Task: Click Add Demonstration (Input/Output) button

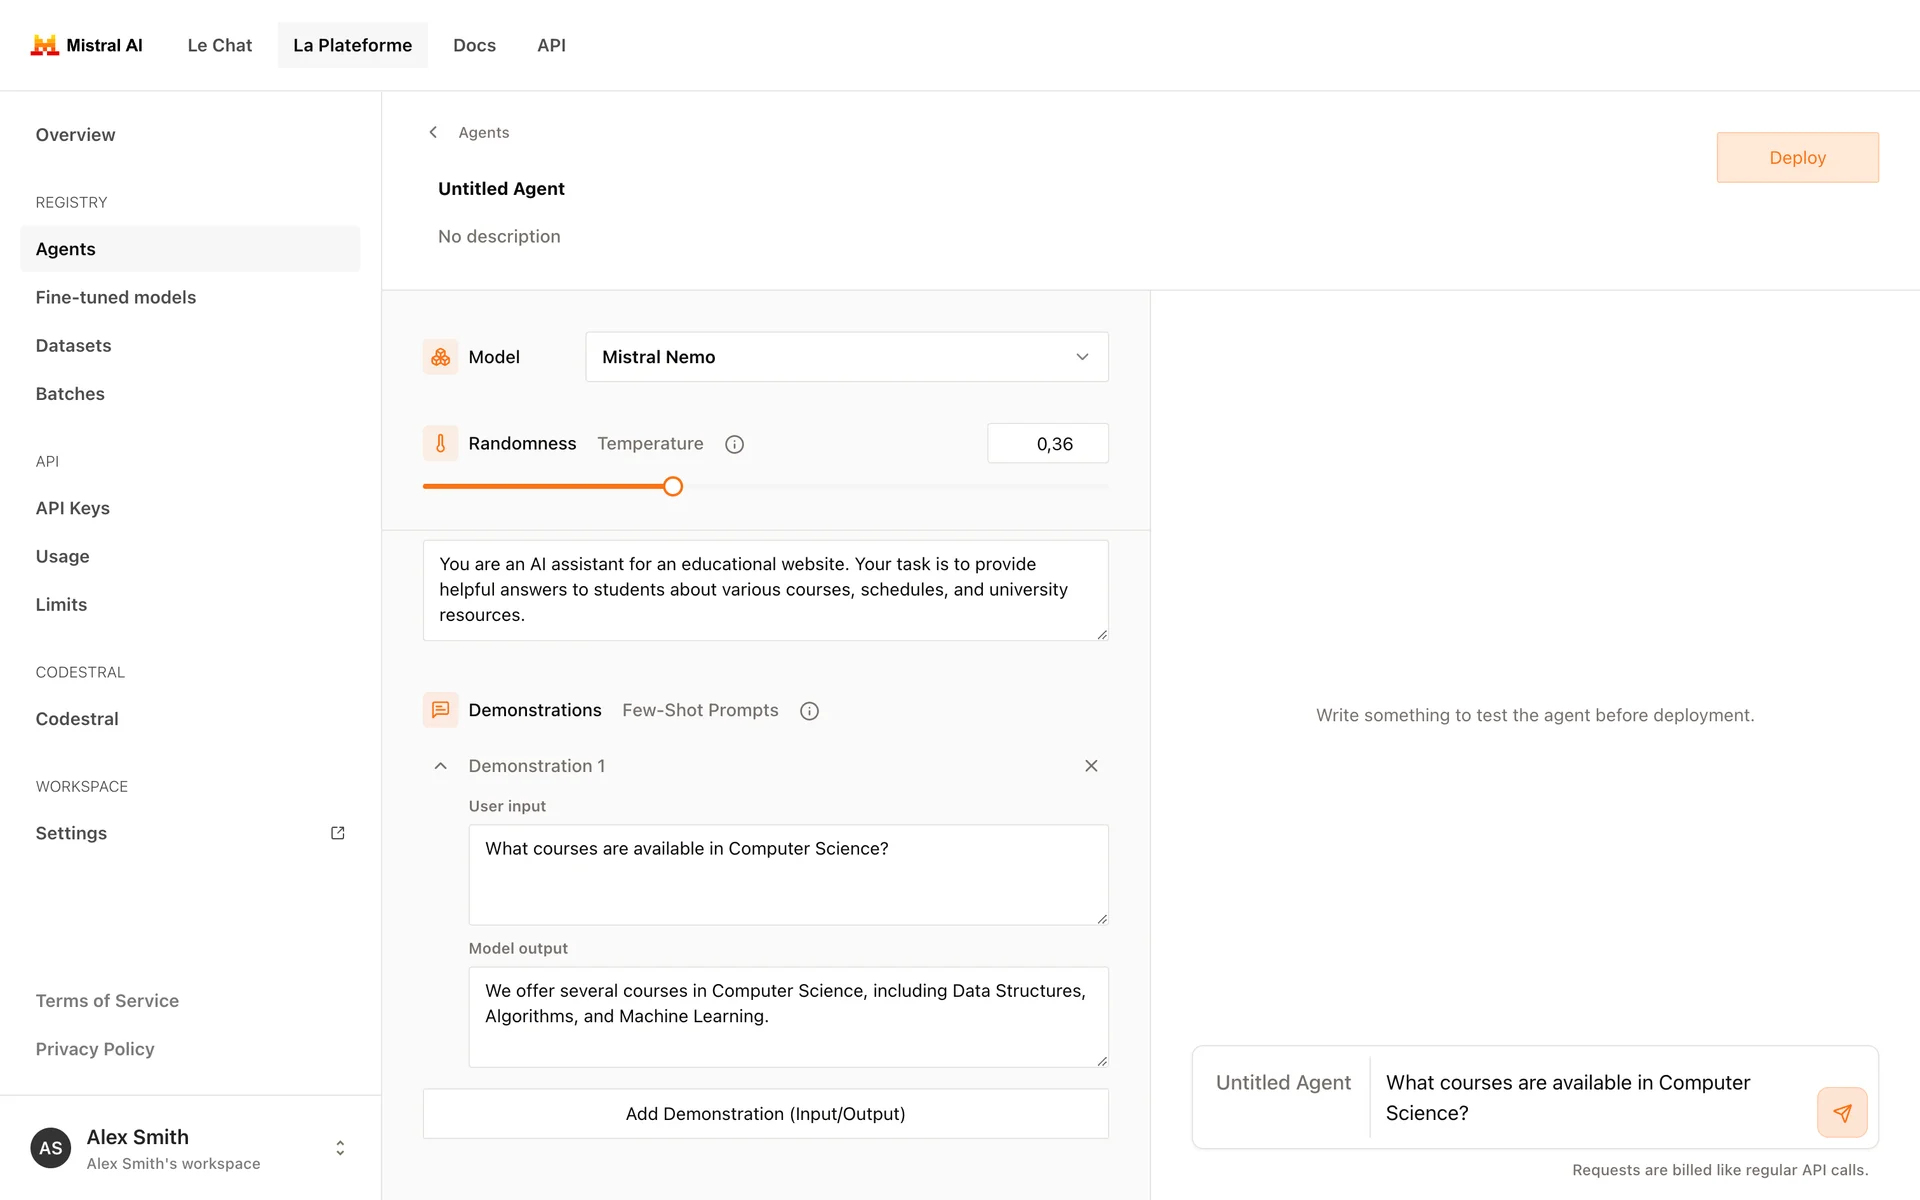Action: tap(765, 1114)
